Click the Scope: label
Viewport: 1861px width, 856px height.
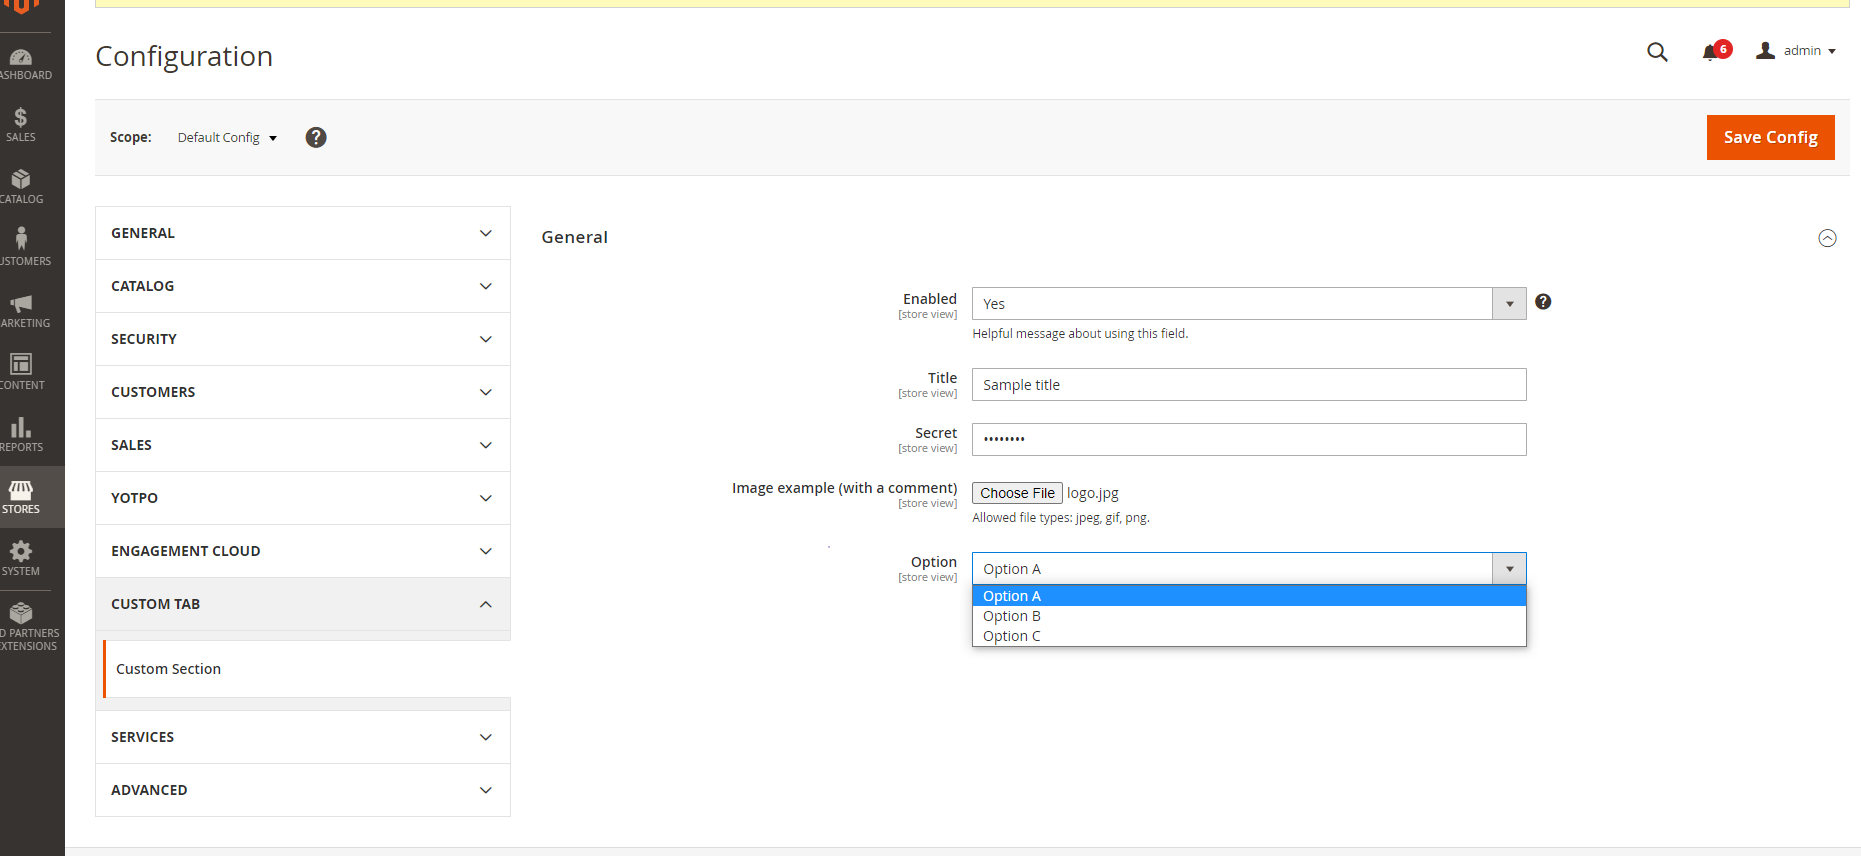pos(131,137)
